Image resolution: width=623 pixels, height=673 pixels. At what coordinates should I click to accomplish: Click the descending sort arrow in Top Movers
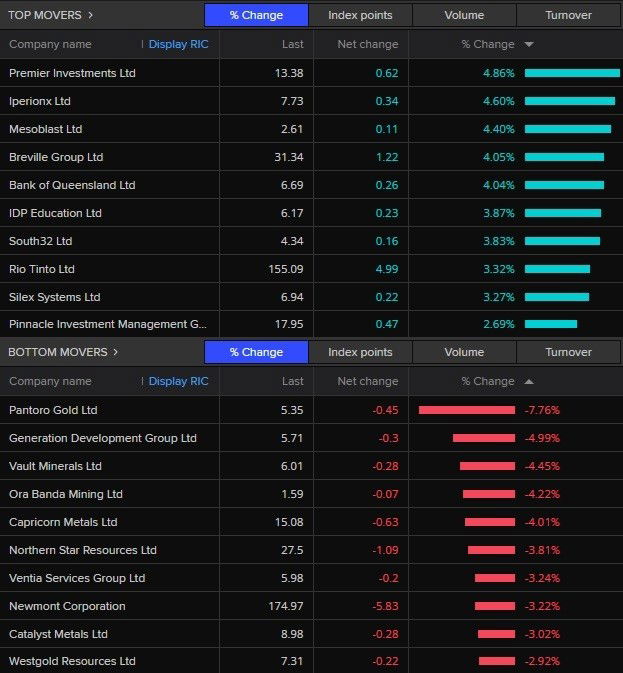point(529,45)
